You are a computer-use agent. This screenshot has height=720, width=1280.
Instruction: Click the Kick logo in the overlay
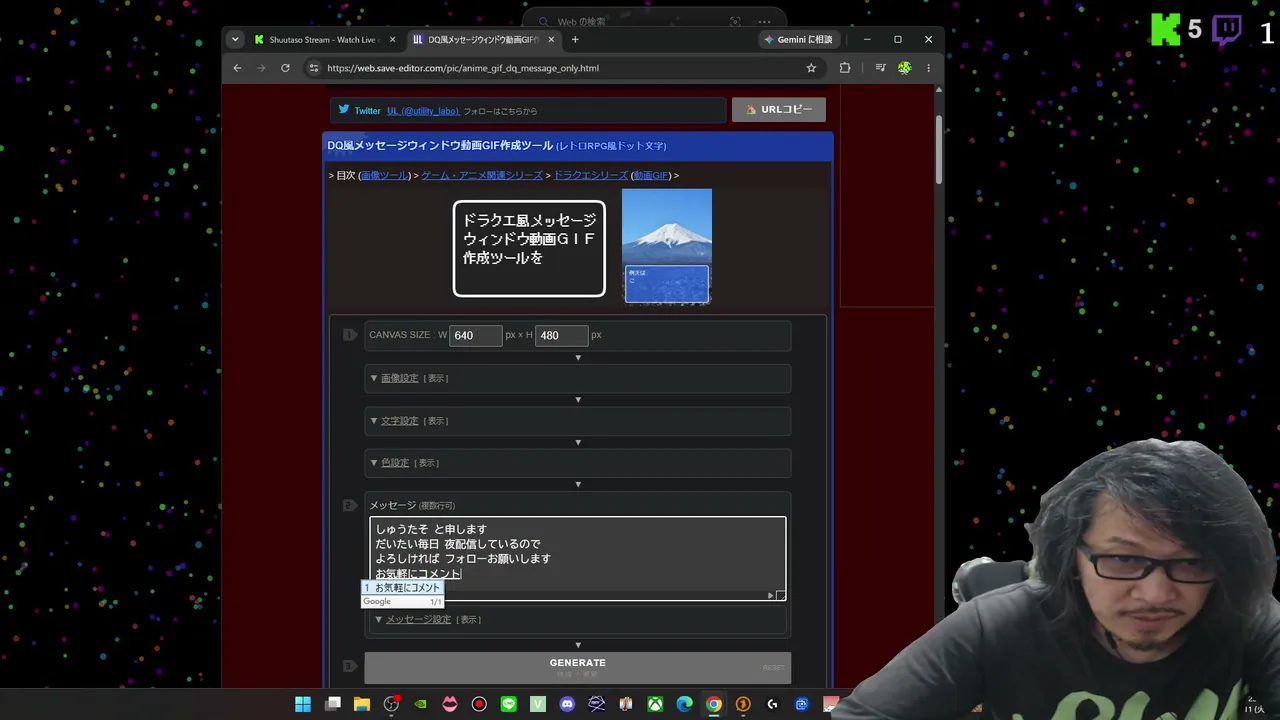[1166, 30]
